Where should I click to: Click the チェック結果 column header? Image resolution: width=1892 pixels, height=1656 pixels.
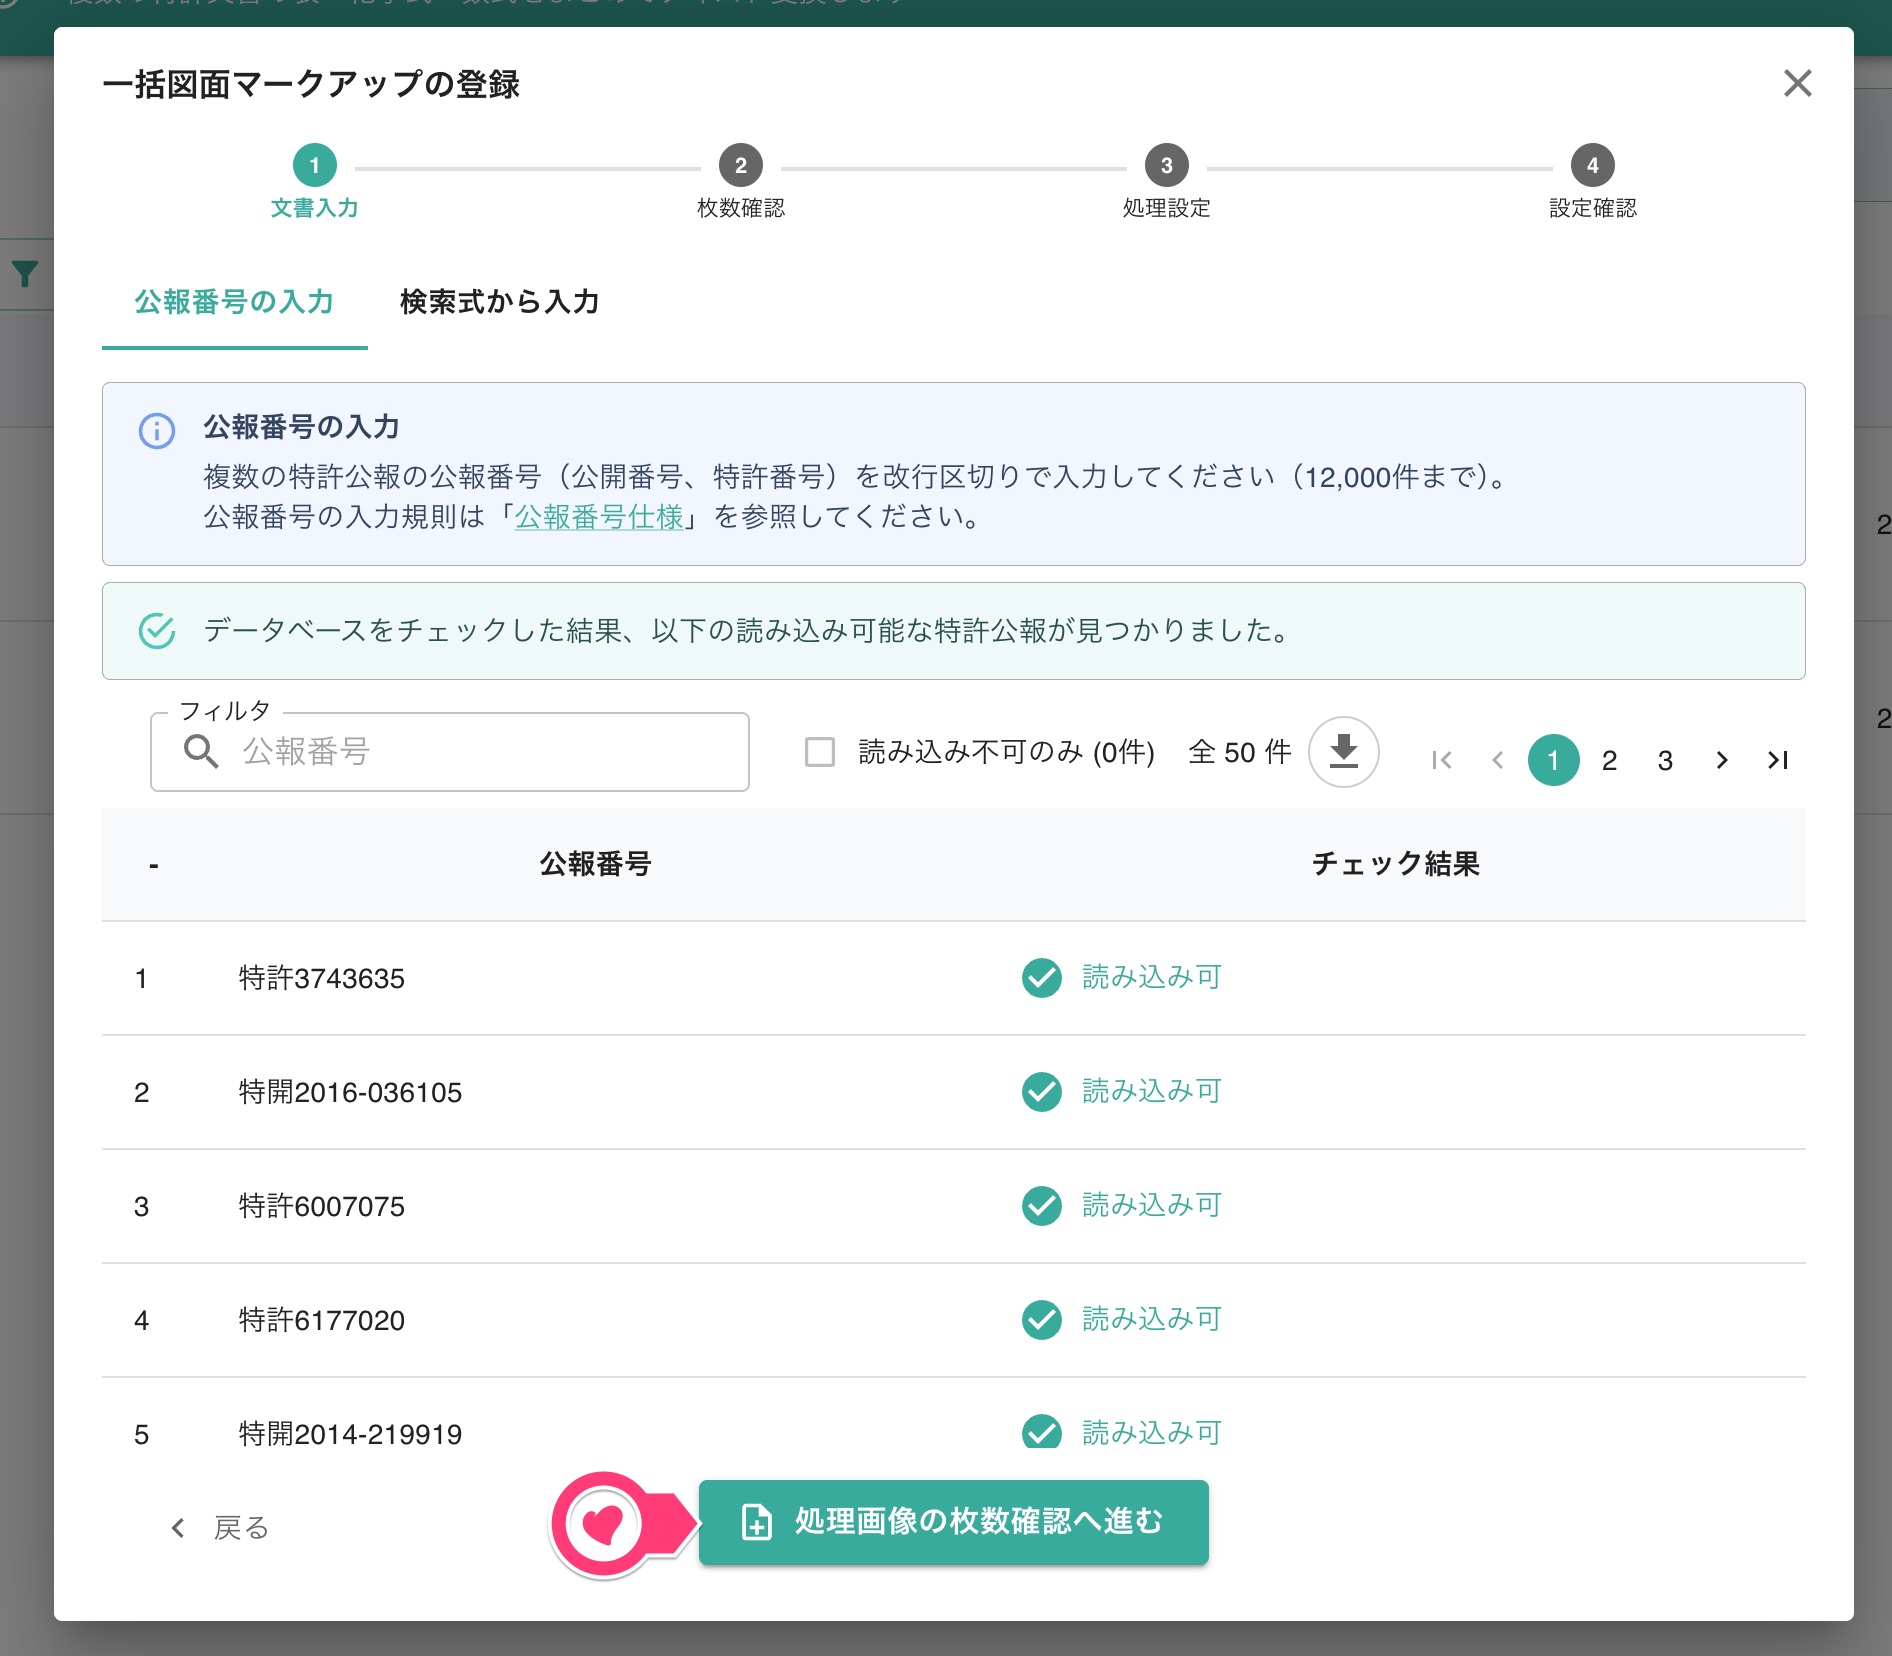point(1395,864)
